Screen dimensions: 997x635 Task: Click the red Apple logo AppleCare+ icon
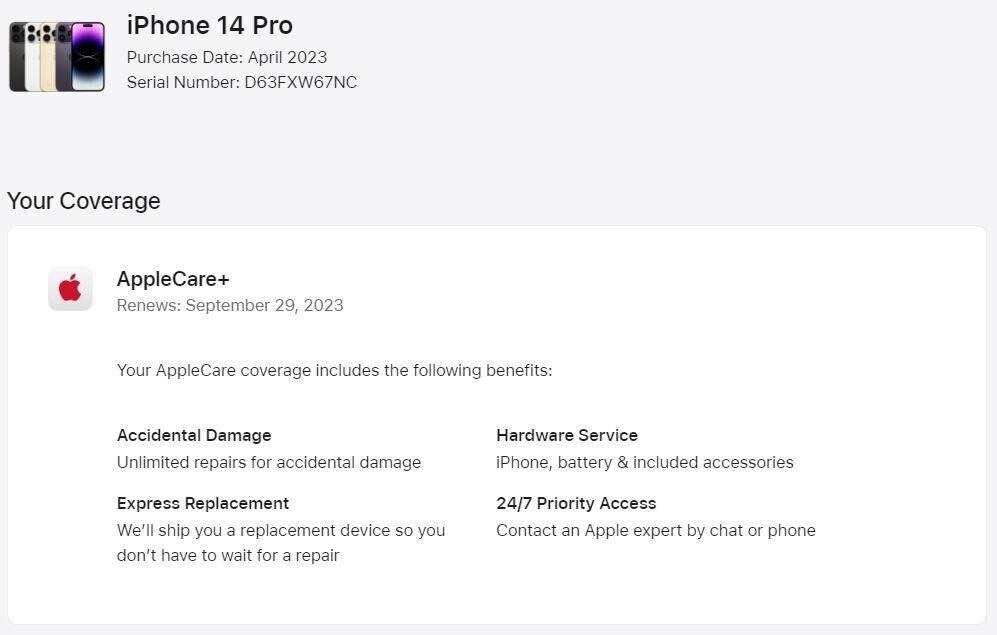point(71,288)
